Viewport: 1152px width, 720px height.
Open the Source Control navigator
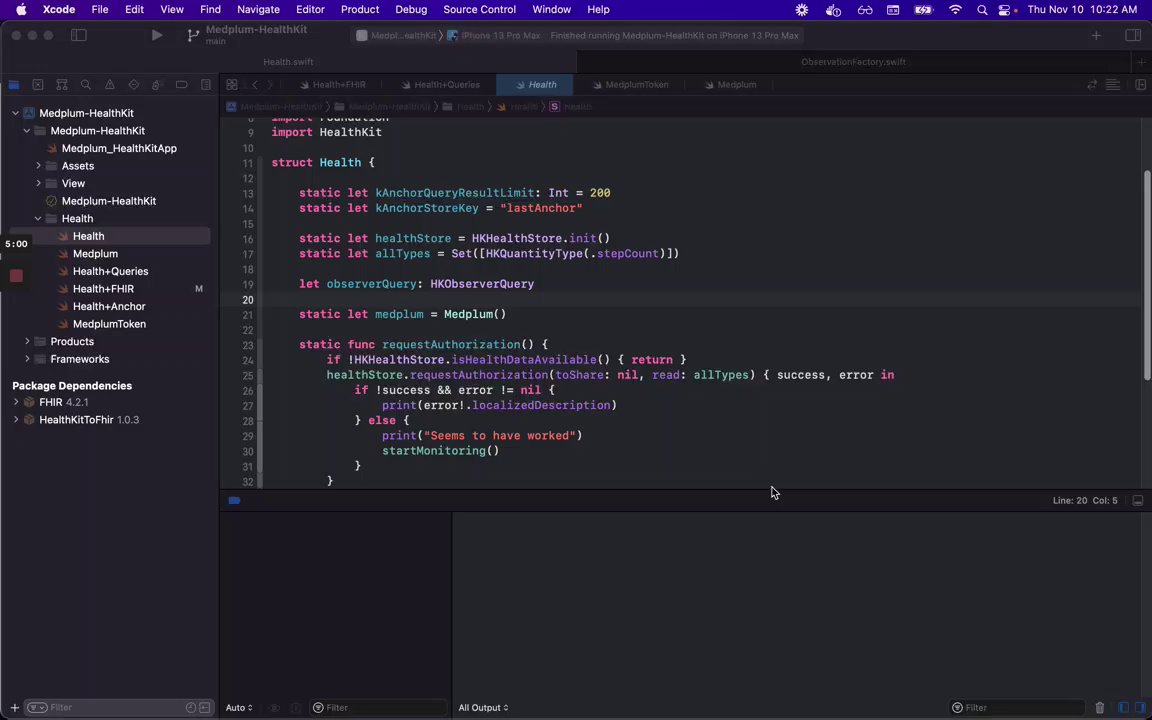pos(38,84)
